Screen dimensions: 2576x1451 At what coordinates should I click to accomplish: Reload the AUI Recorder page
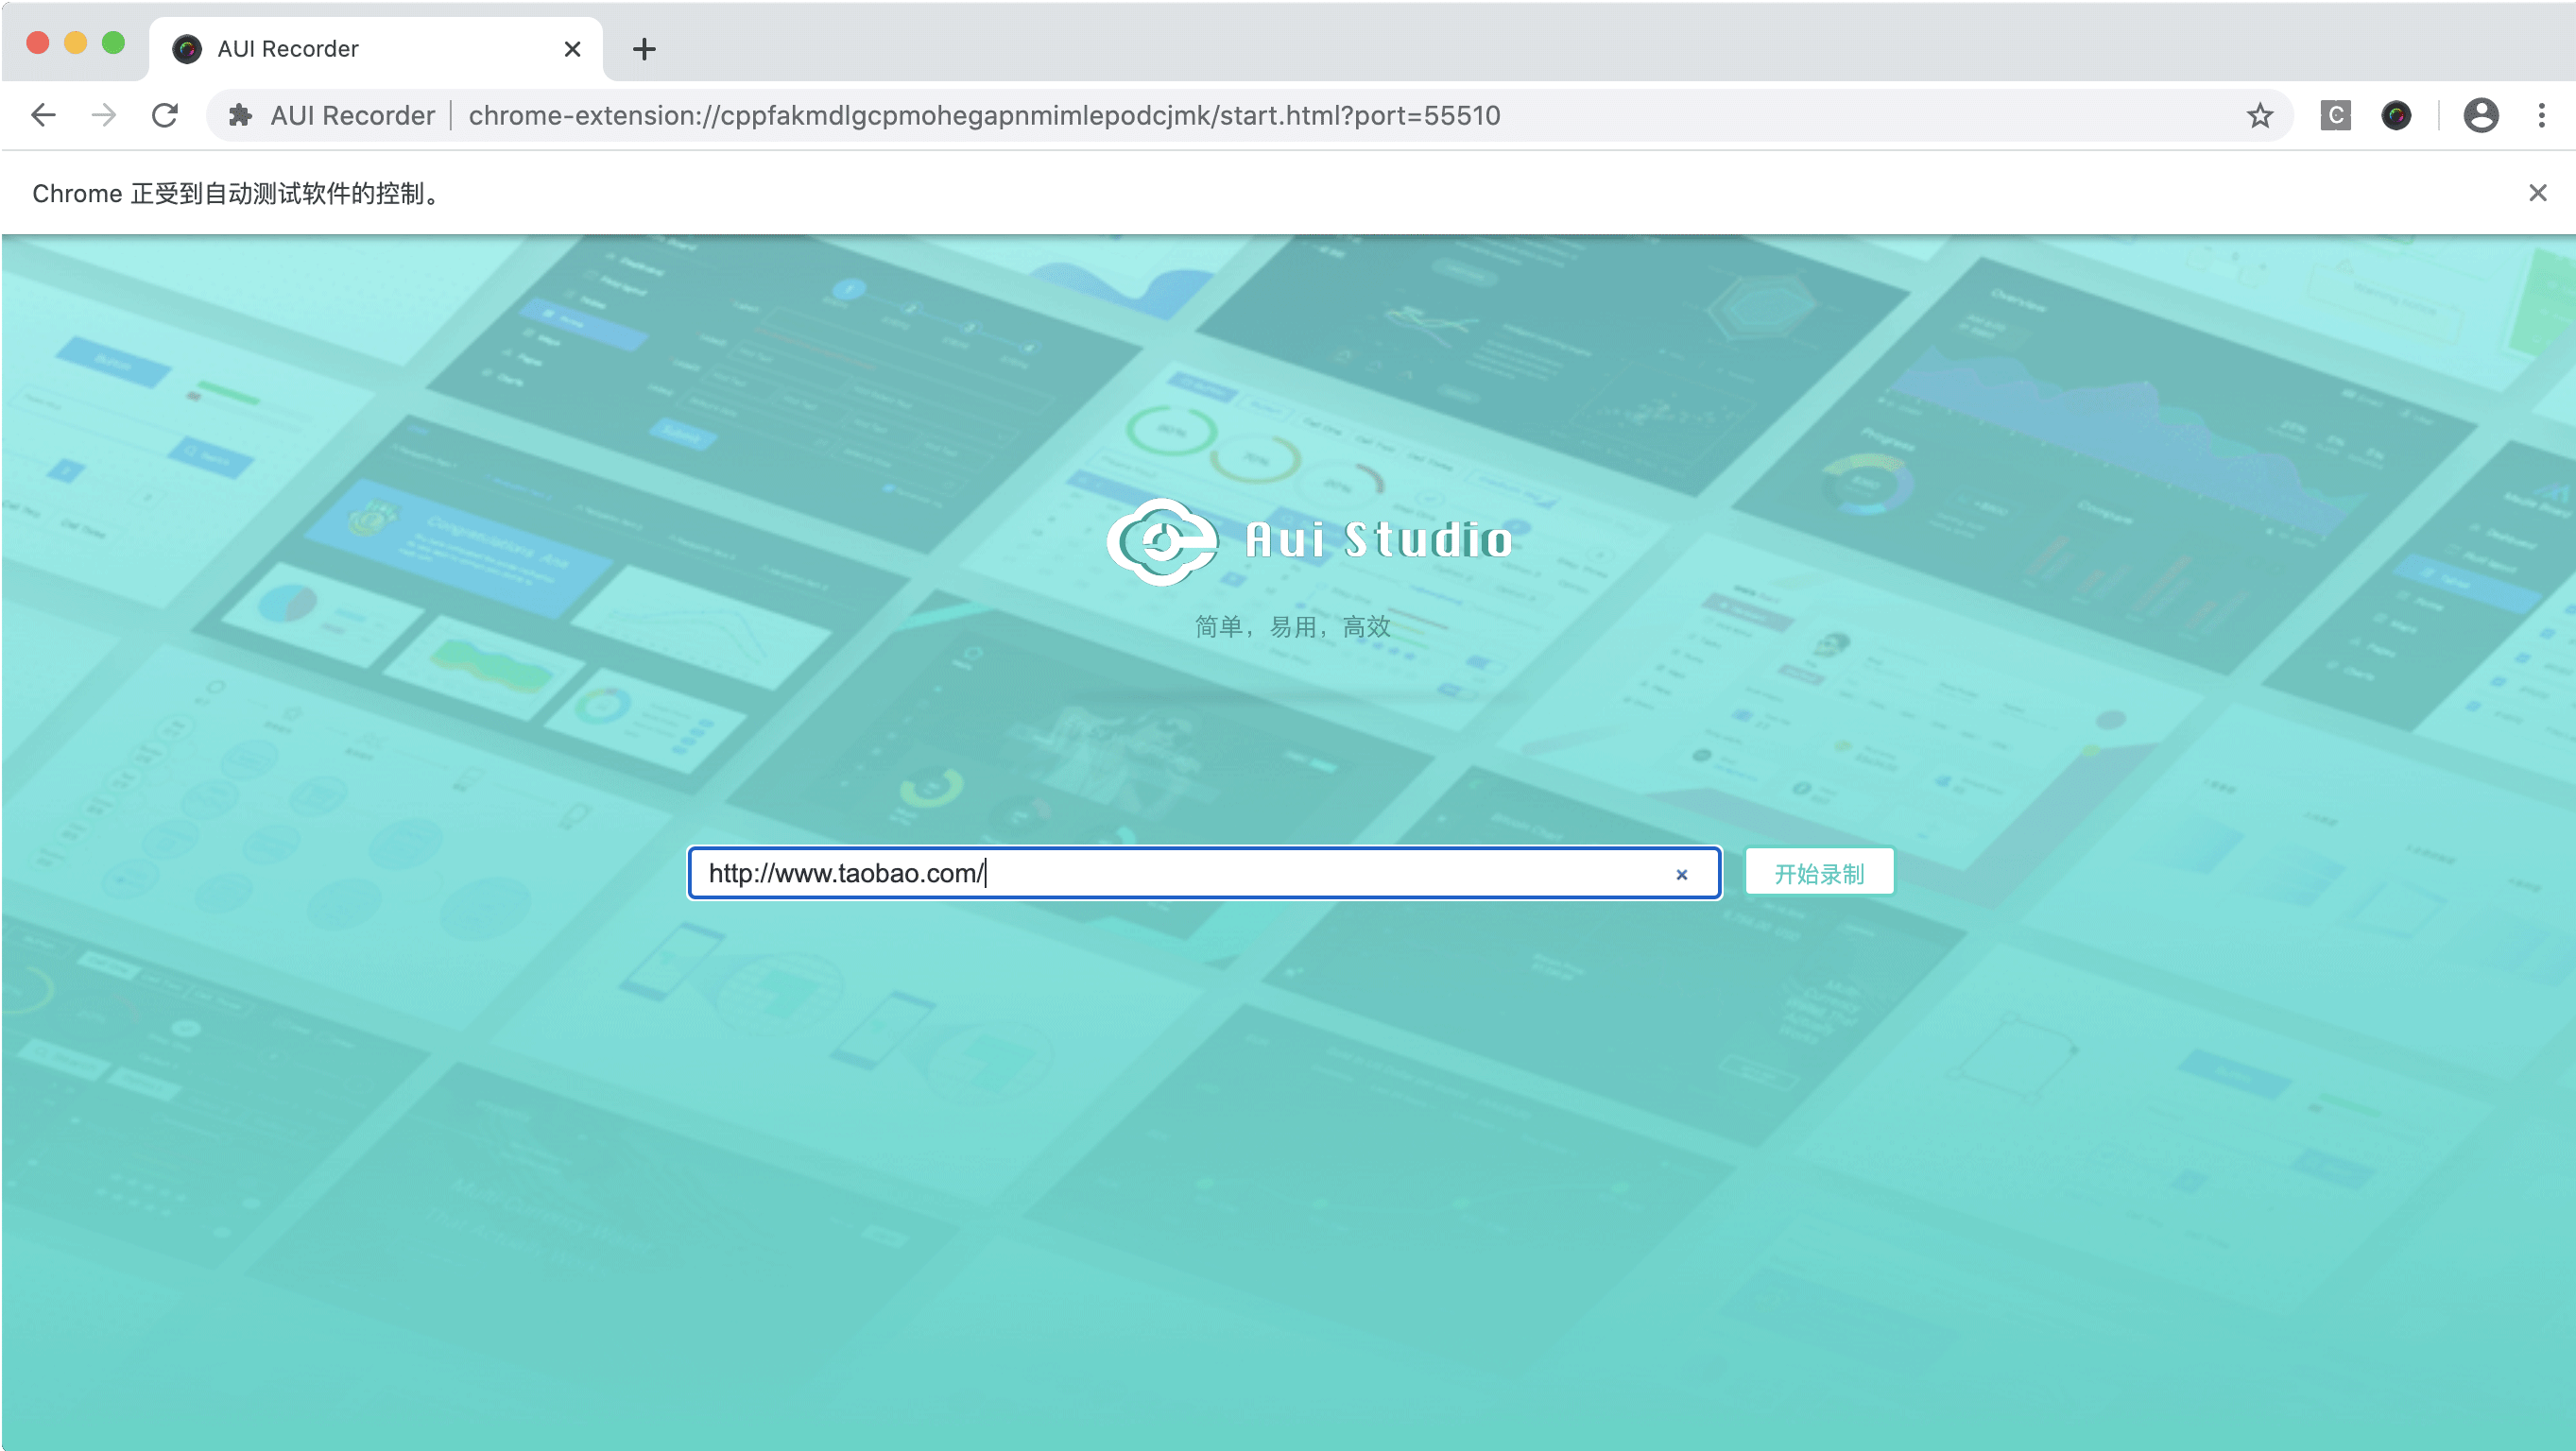[x=165, y=115]
